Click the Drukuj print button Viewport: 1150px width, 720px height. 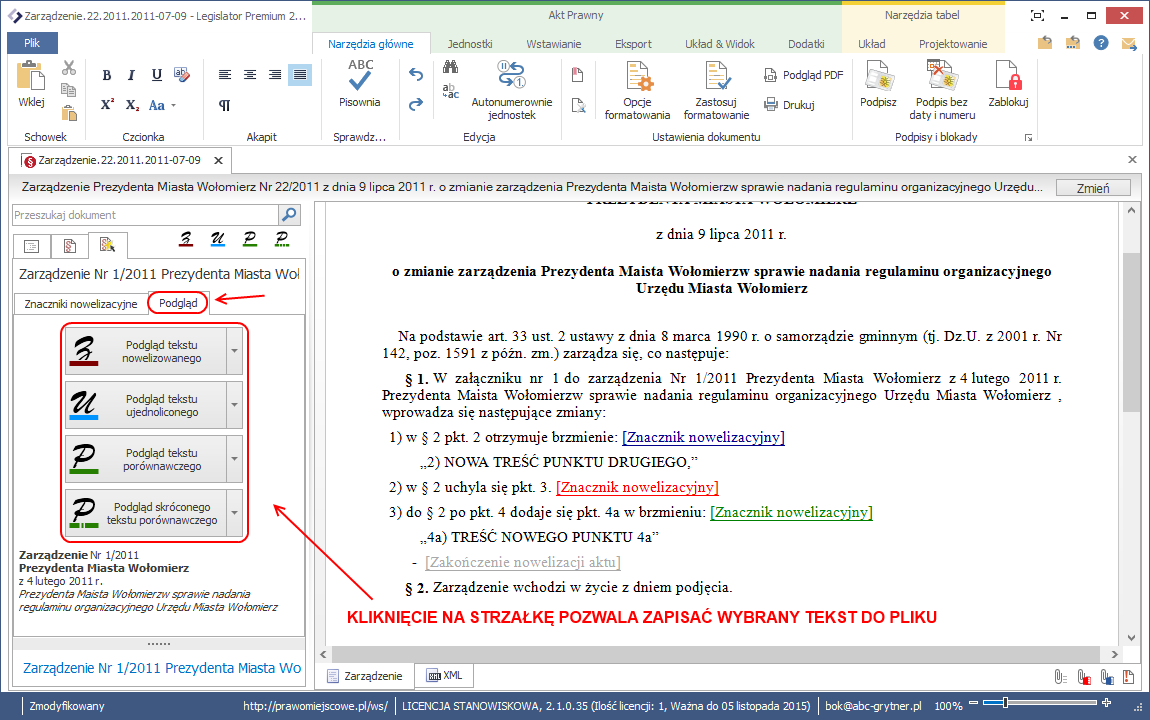789,105
